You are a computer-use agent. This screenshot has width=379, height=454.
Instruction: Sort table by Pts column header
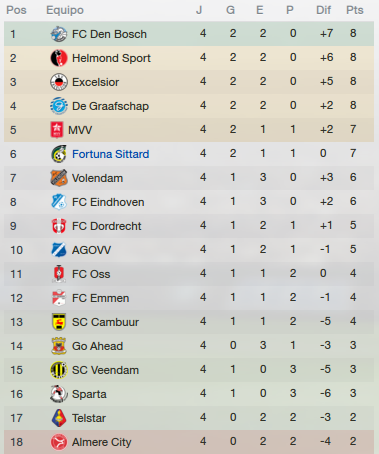click(355, 10)
